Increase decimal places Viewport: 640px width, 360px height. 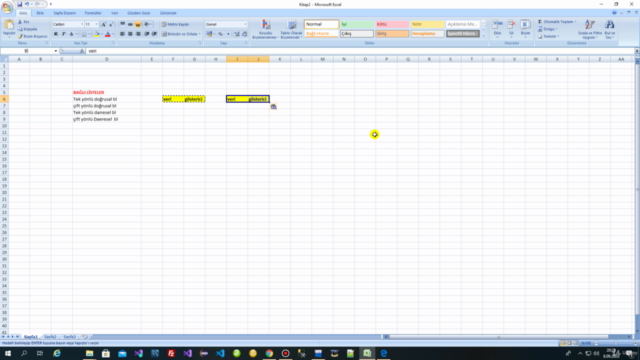pyautogui.click(x=237, y=34)
